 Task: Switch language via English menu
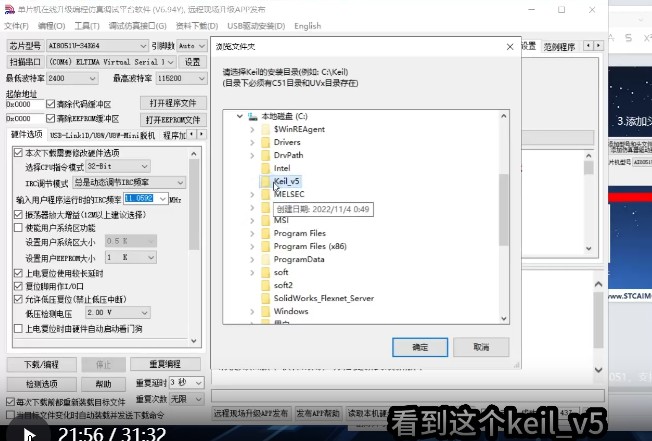click(307, 26)
